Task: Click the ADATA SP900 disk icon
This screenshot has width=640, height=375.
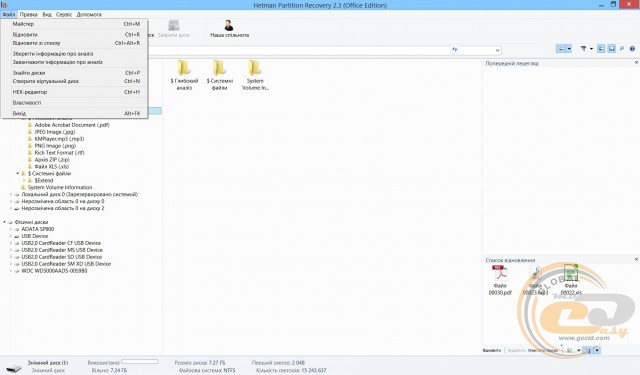Action: tap(17, 229)
